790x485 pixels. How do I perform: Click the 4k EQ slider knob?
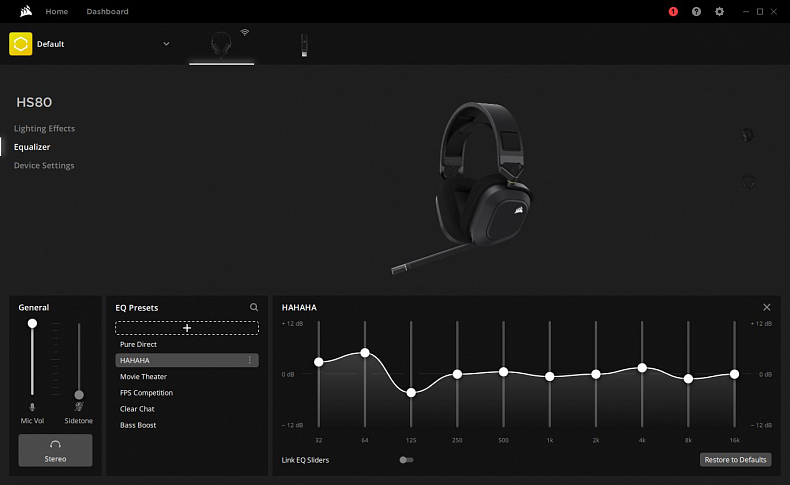[642, 368]
